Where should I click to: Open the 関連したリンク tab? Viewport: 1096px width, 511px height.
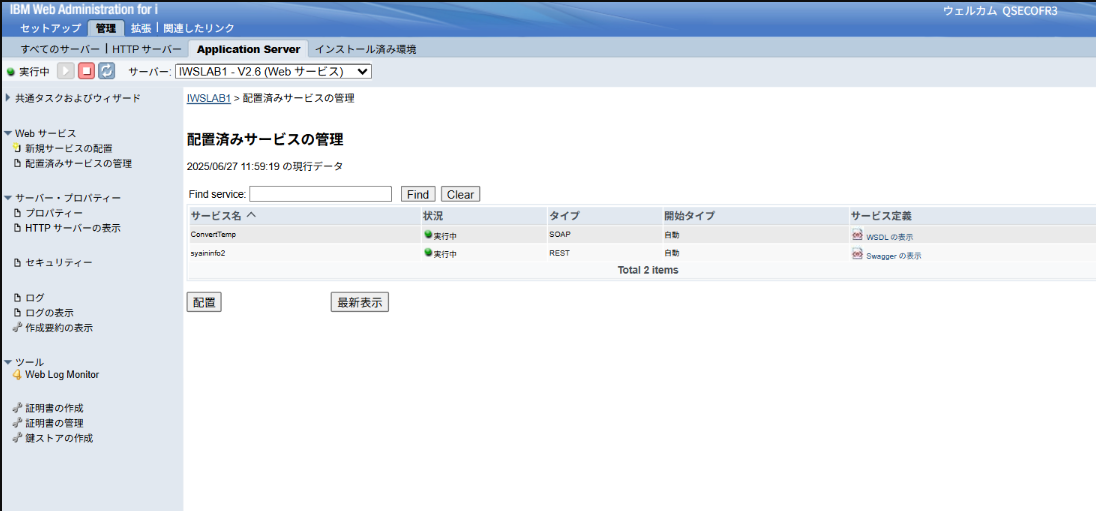(199, 29)
